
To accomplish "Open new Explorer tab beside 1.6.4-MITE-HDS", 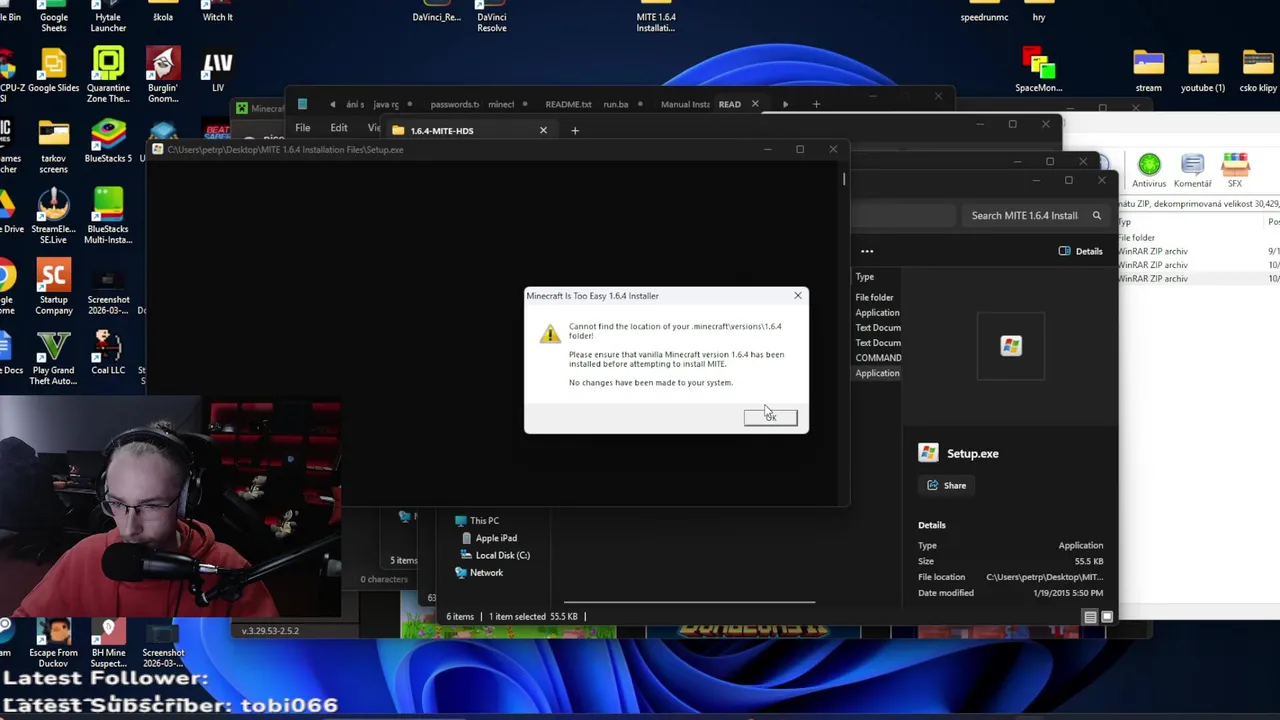I will click(x=575, y=130).
